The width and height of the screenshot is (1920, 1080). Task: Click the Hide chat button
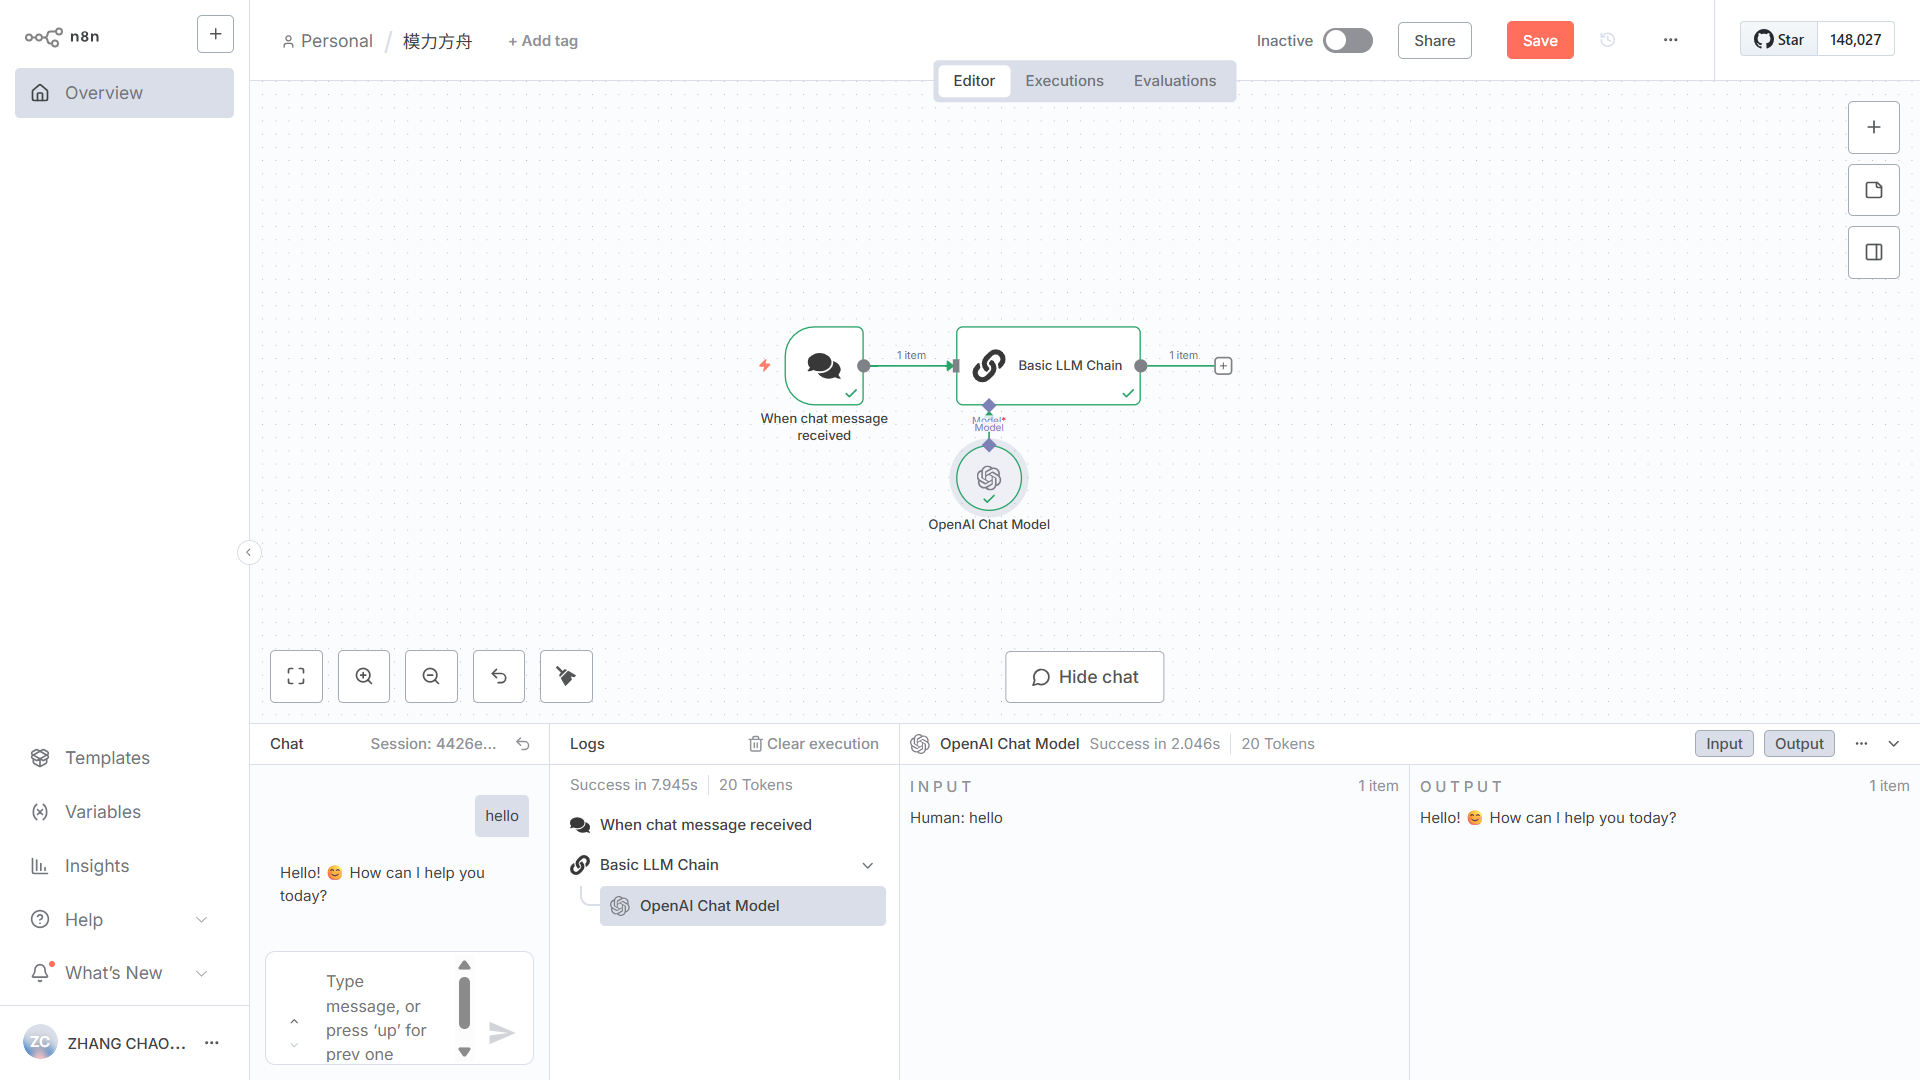(1084, 677)
